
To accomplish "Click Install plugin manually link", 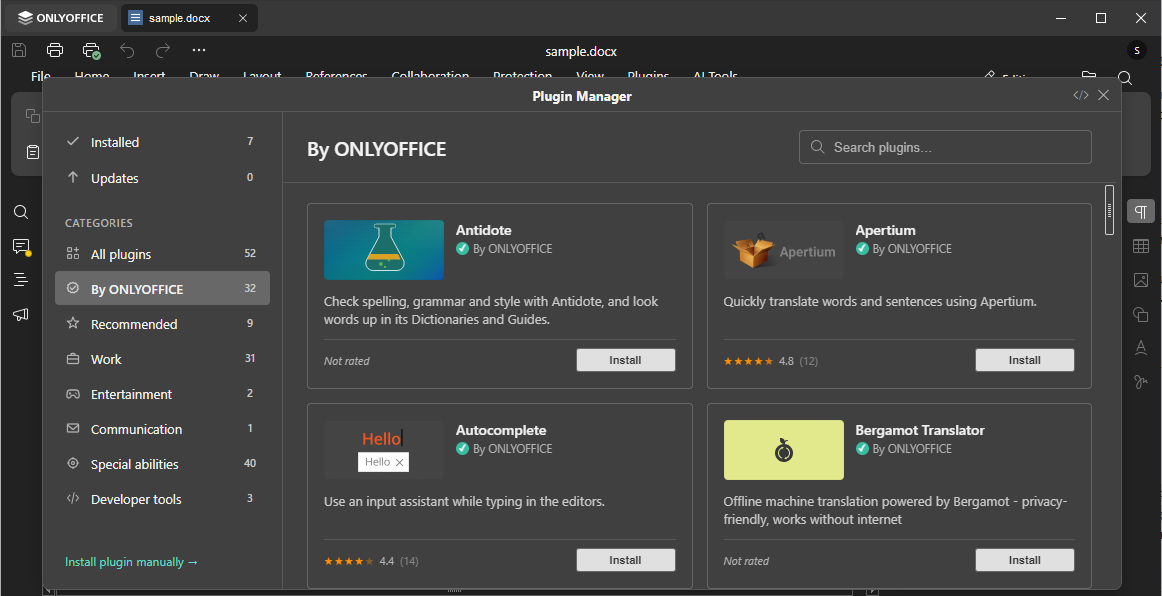I will pos(131,562).
